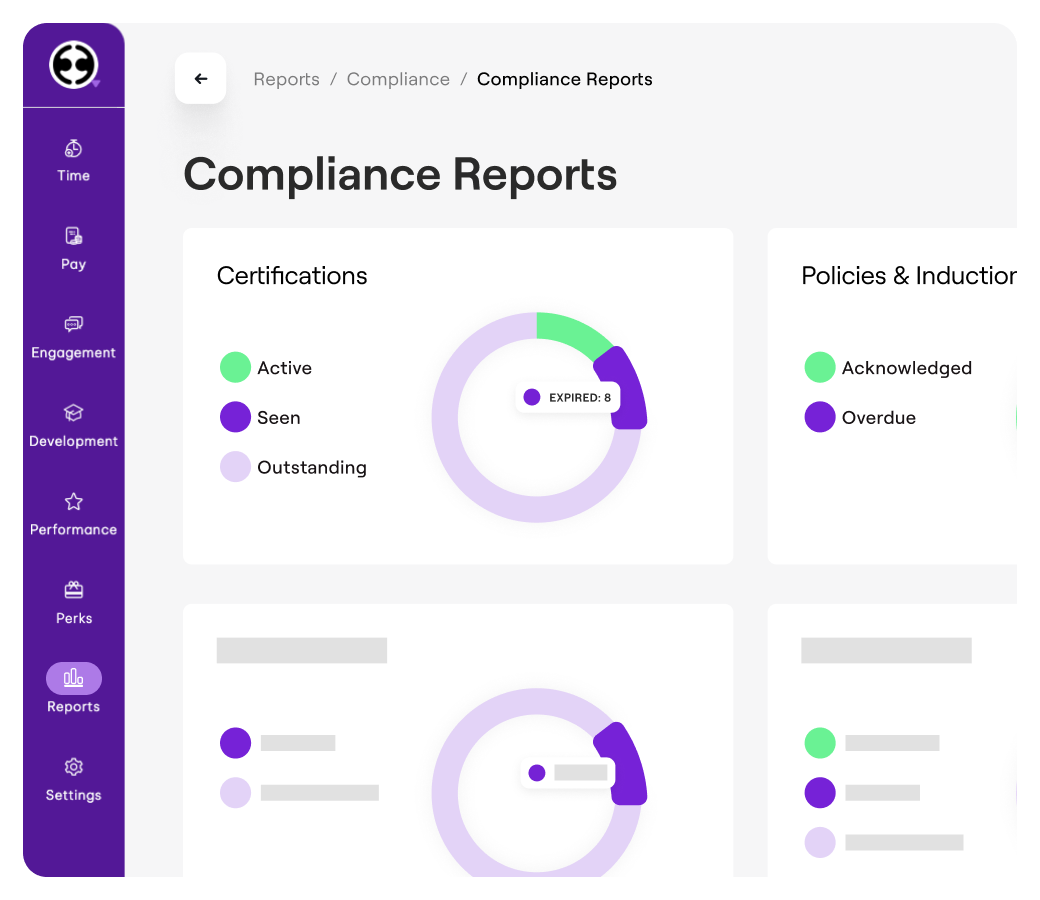Open the Perks gift box icon
Image resolution: width=1040 pixels, height=900 pixels.
point(73,590)
